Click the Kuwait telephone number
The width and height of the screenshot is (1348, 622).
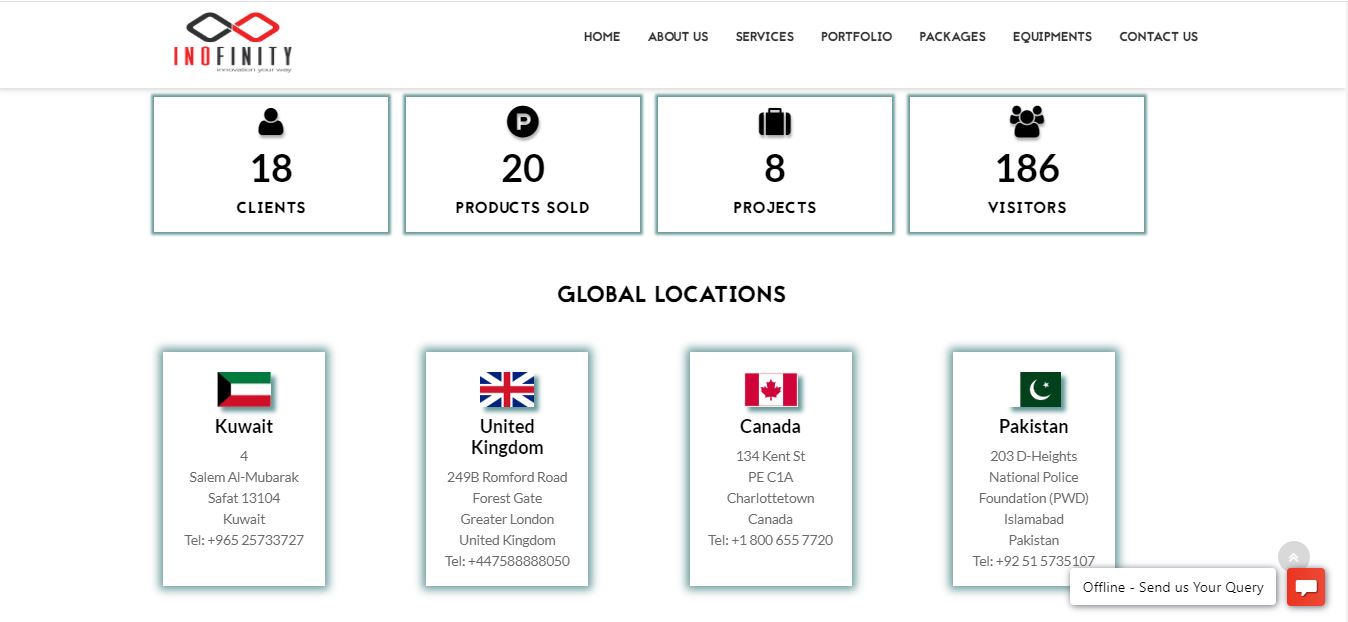[x=244, y=540]
